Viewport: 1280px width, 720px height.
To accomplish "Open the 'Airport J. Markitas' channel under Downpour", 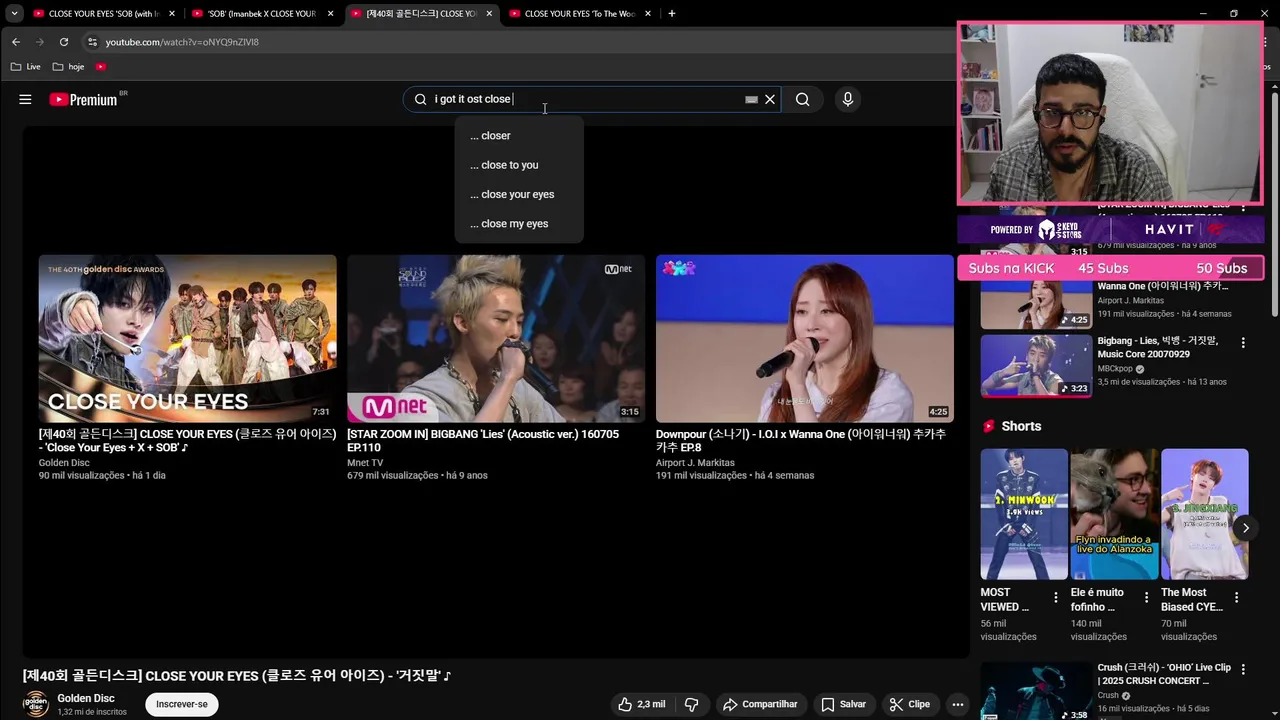I will 695,463.
